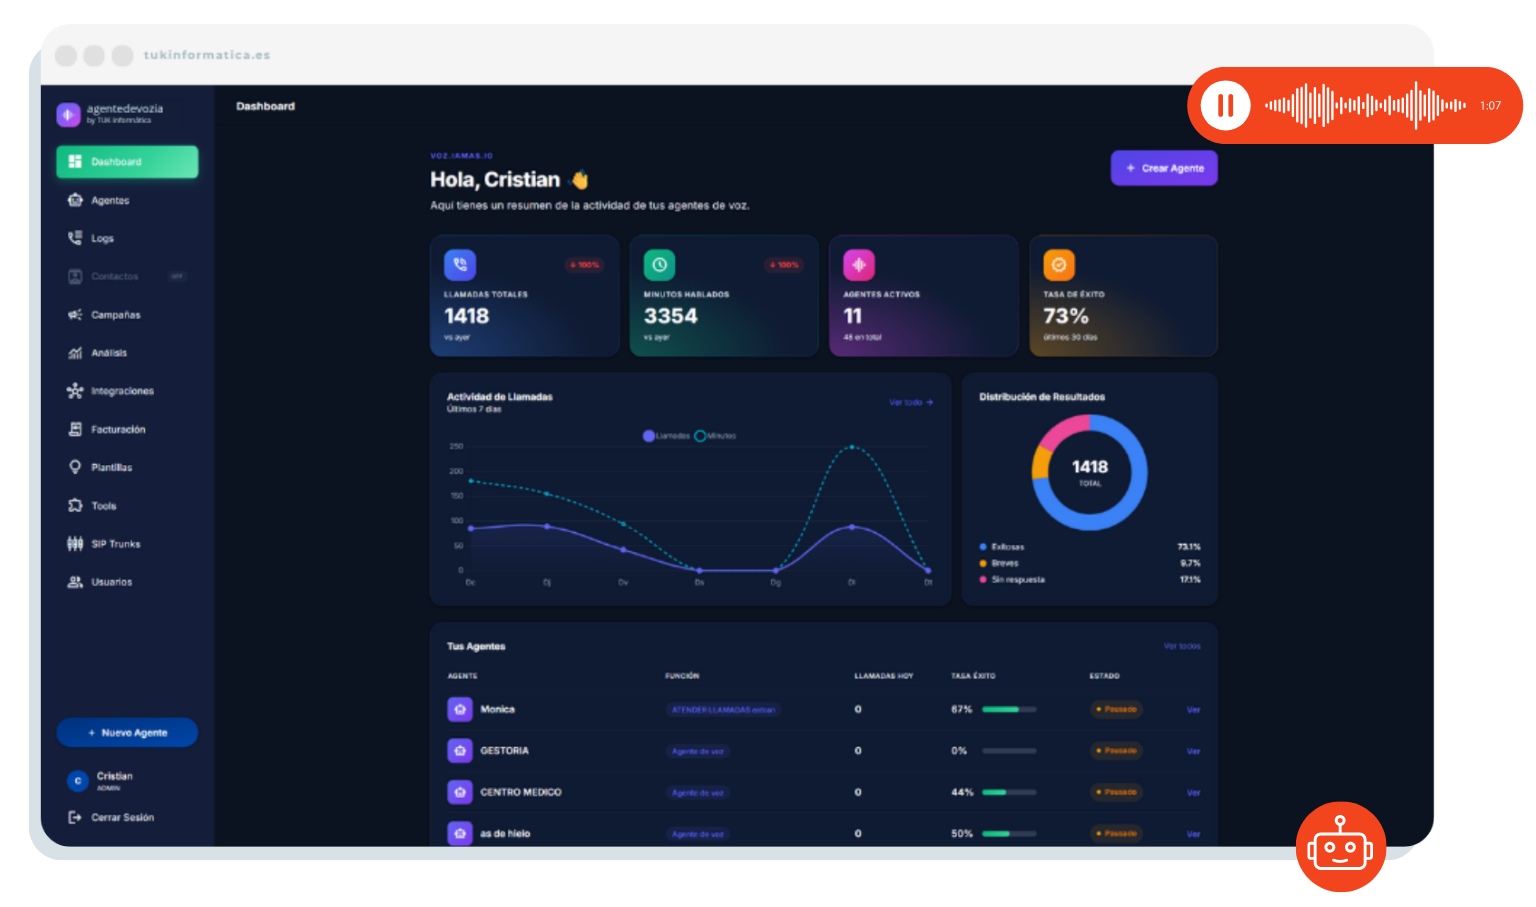Viewport: 1536px width, 907px height.
Task: Click the Cerrar Sesión logout icon
Action: pos(75,817)
